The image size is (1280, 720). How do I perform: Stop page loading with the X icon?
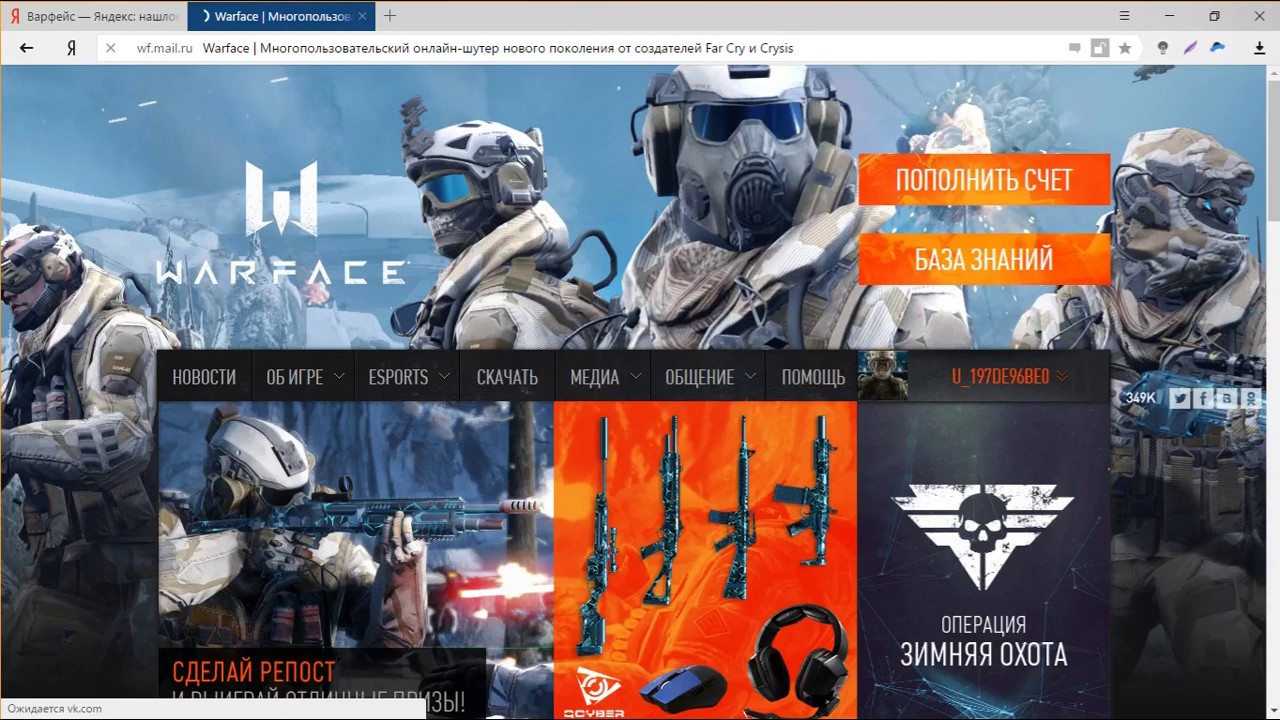click(111, 48)
